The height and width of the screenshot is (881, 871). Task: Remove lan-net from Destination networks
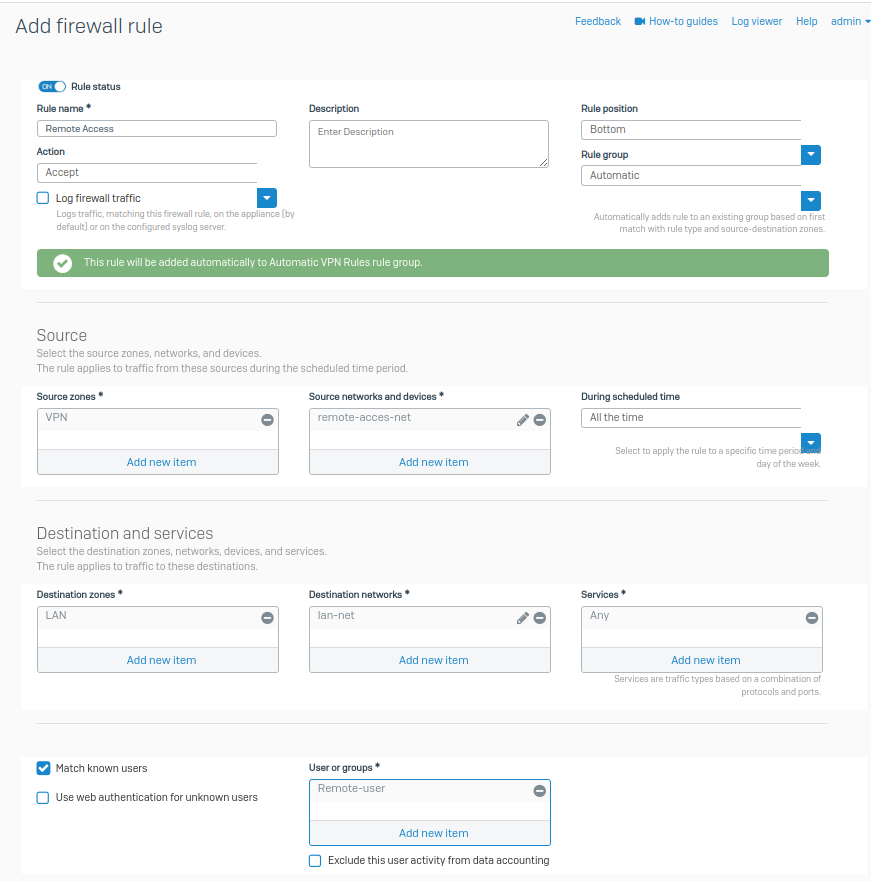pos(540,618)
